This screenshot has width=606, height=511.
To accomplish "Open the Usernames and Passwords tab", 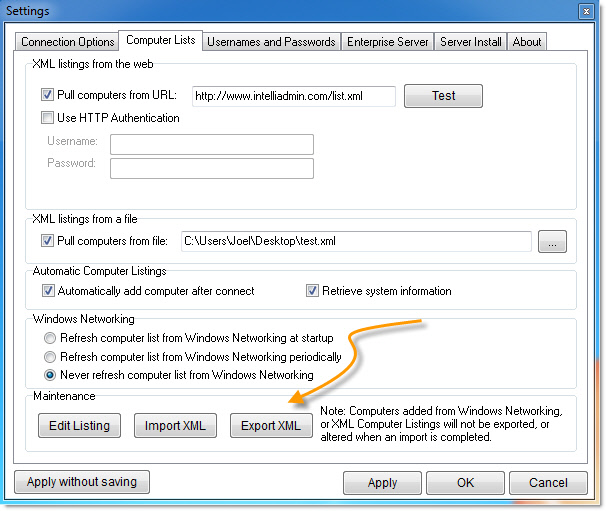I will pos(271,42).
